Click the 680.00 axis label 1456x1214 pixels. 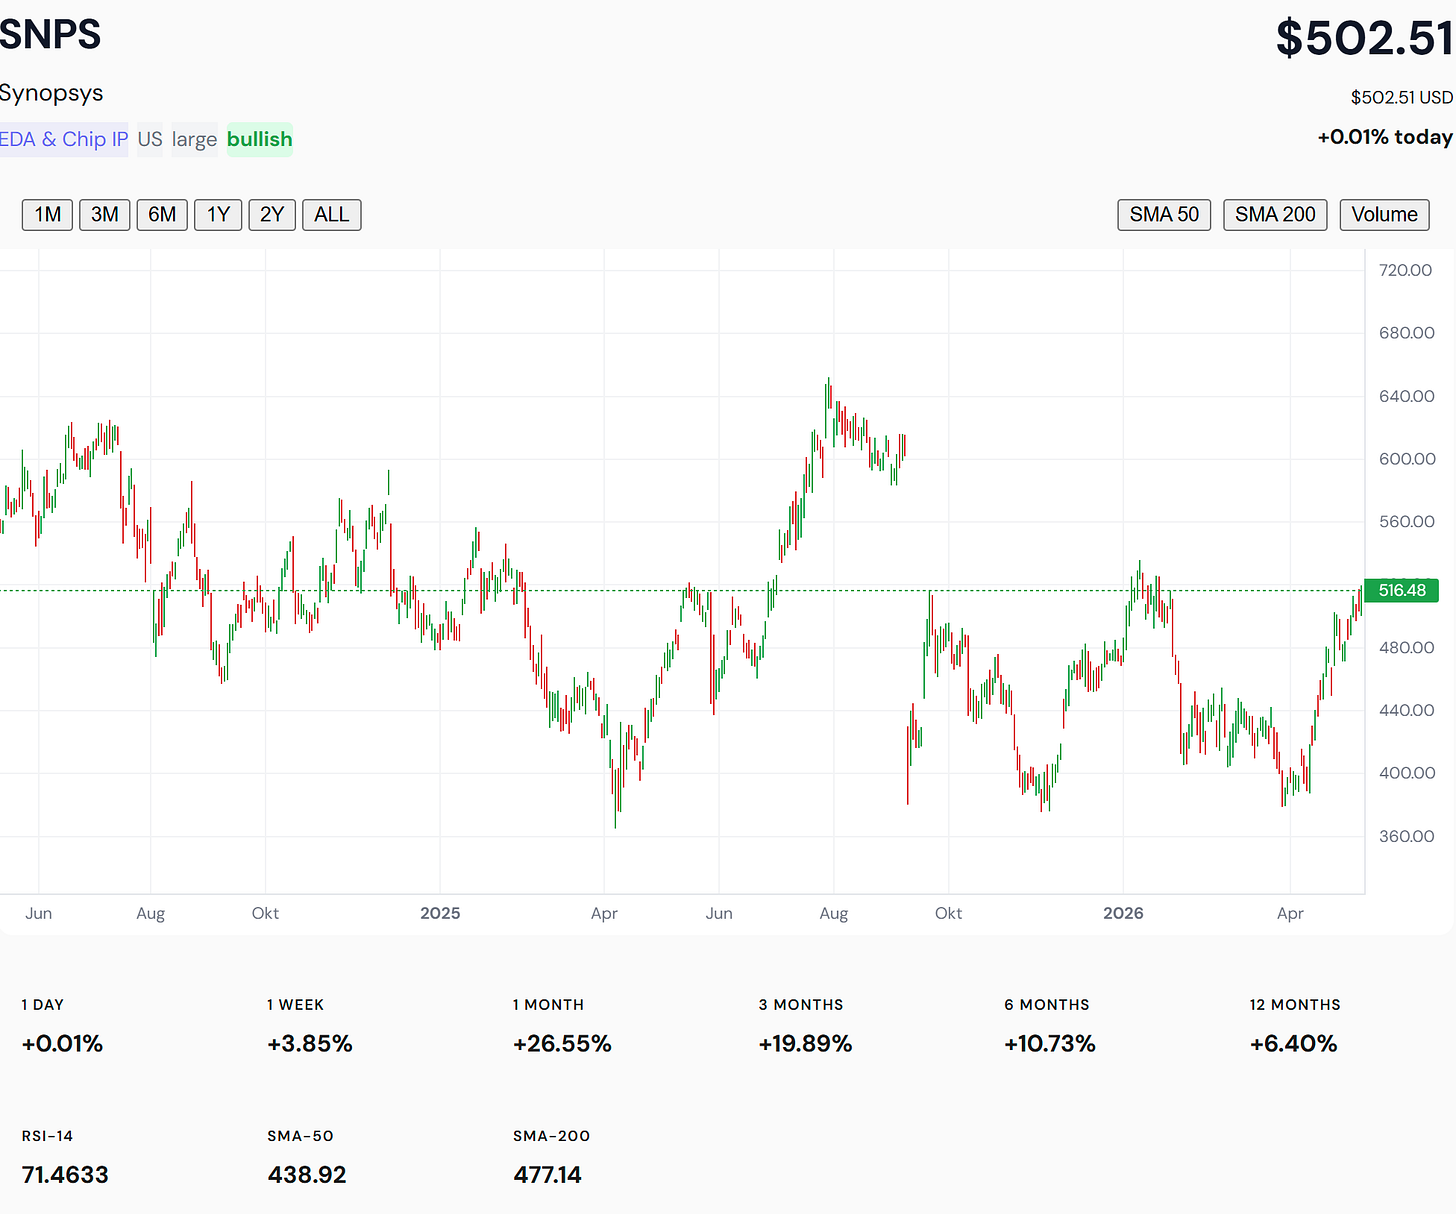(x=1406, y=333)
